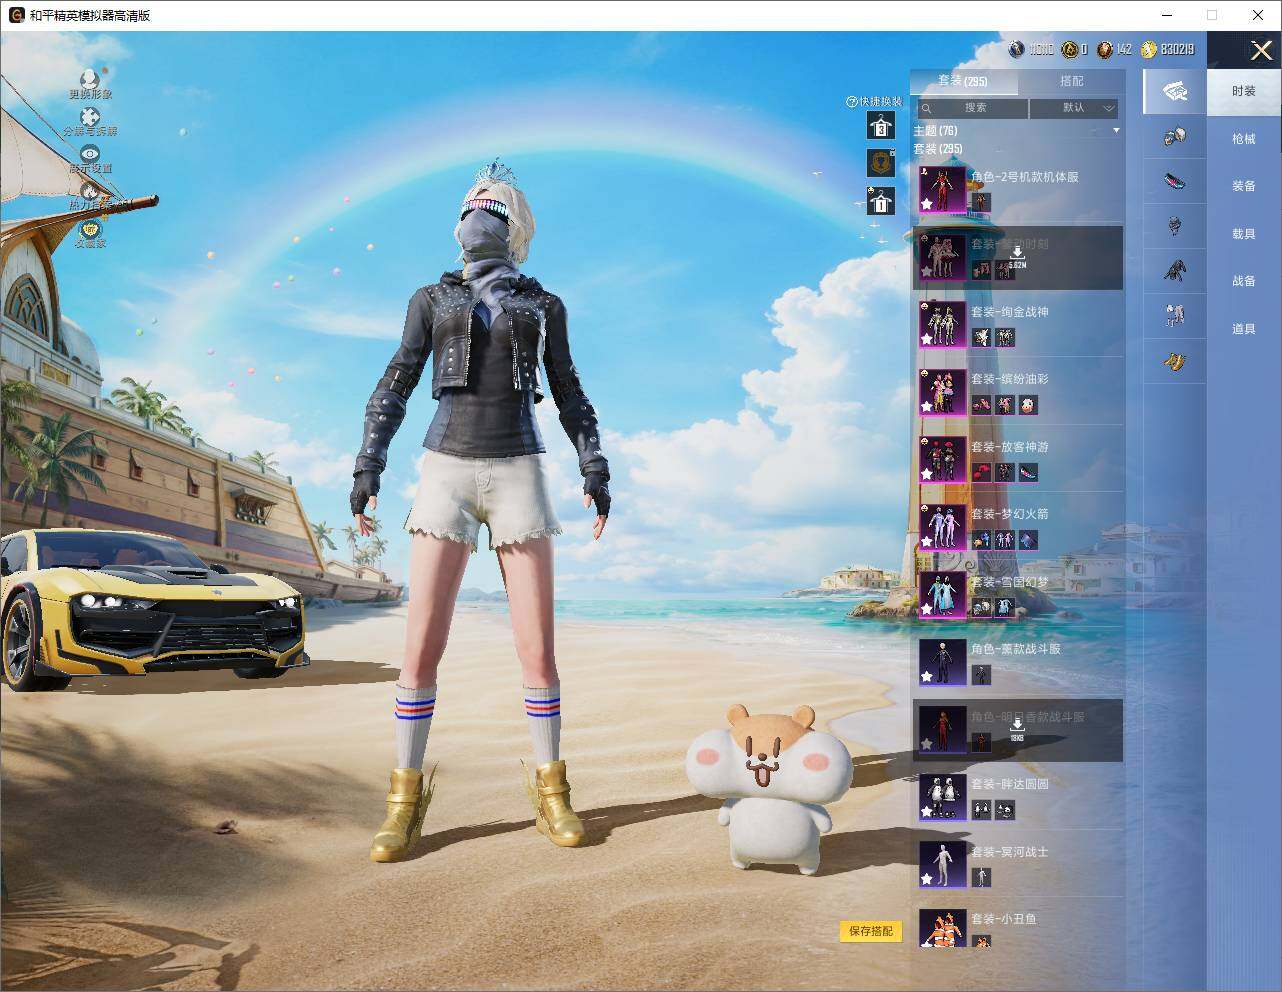Toggle favorite star on 角色-2号机款机体服
The height and width of the screenshot is (992, 1282).
point(927,204)
